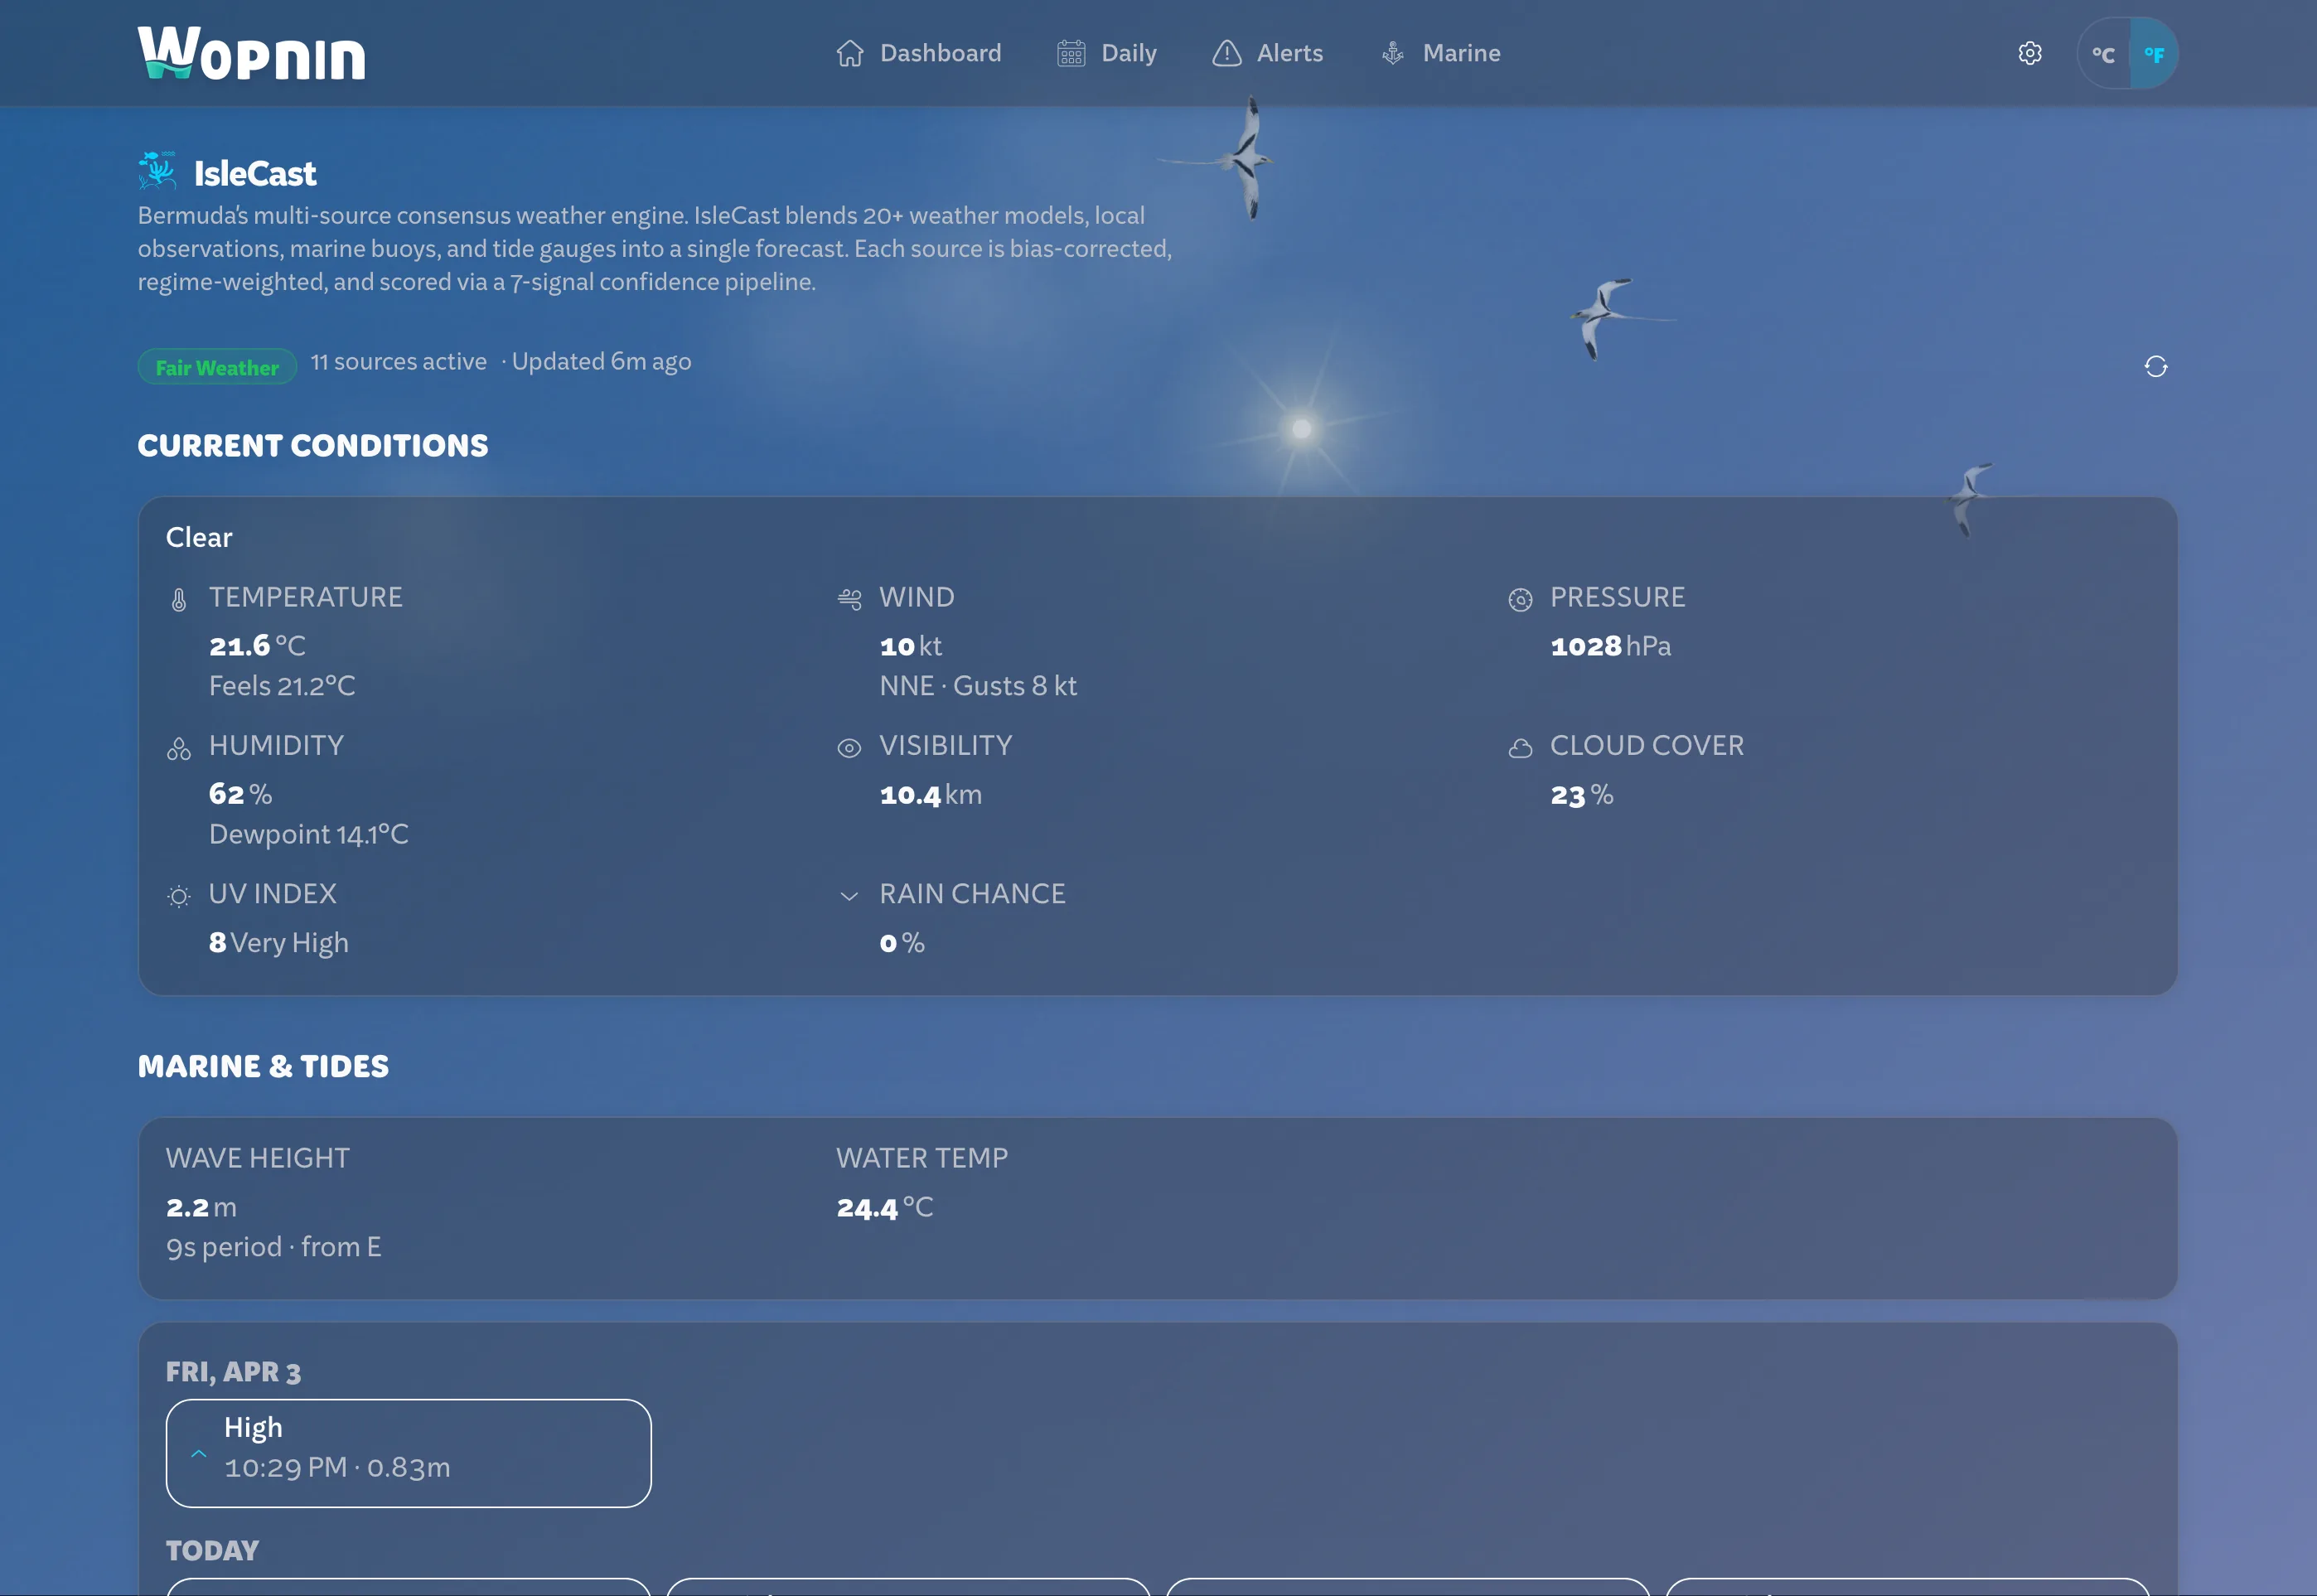Open the Dashboard nav item
The width and height of the screenshot is (2317, 1596).
pyautogui.click(x=918, y=53)
